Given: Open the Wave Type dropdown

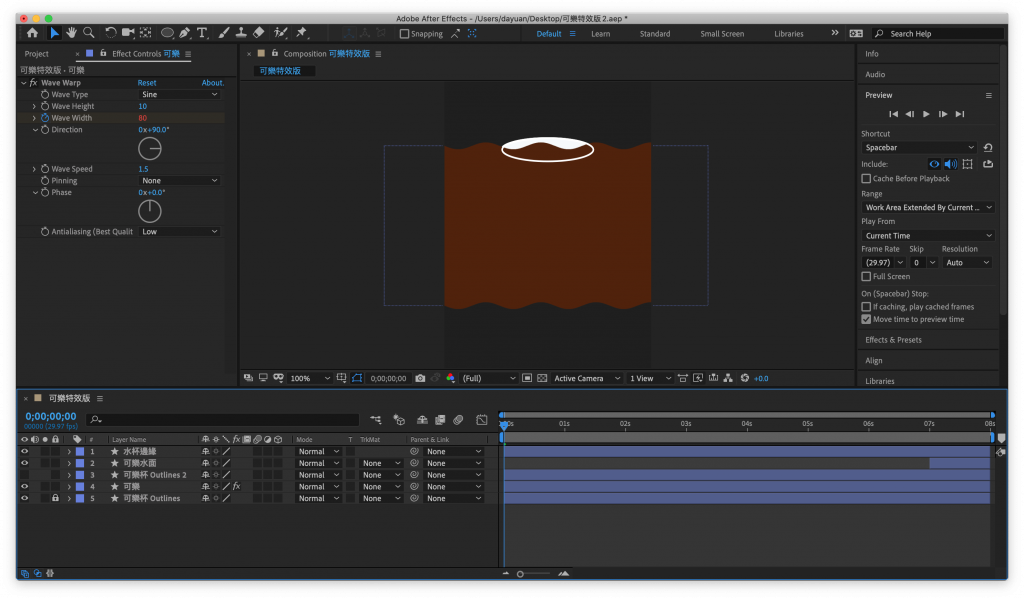Looking at the screenshot, I should tap(178, 94).
